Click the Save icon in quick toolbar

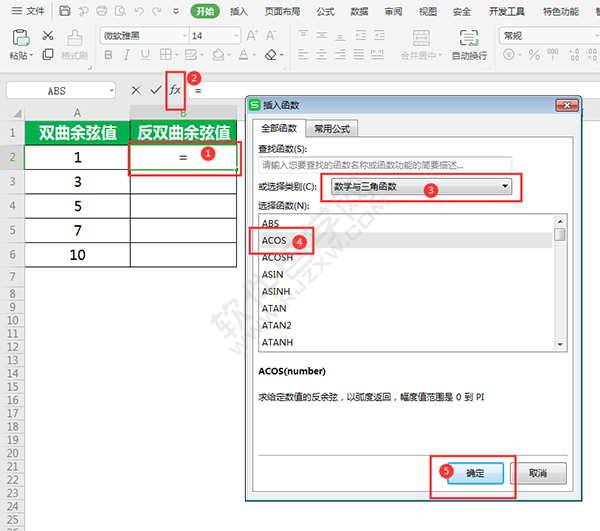tap(65, 12)
